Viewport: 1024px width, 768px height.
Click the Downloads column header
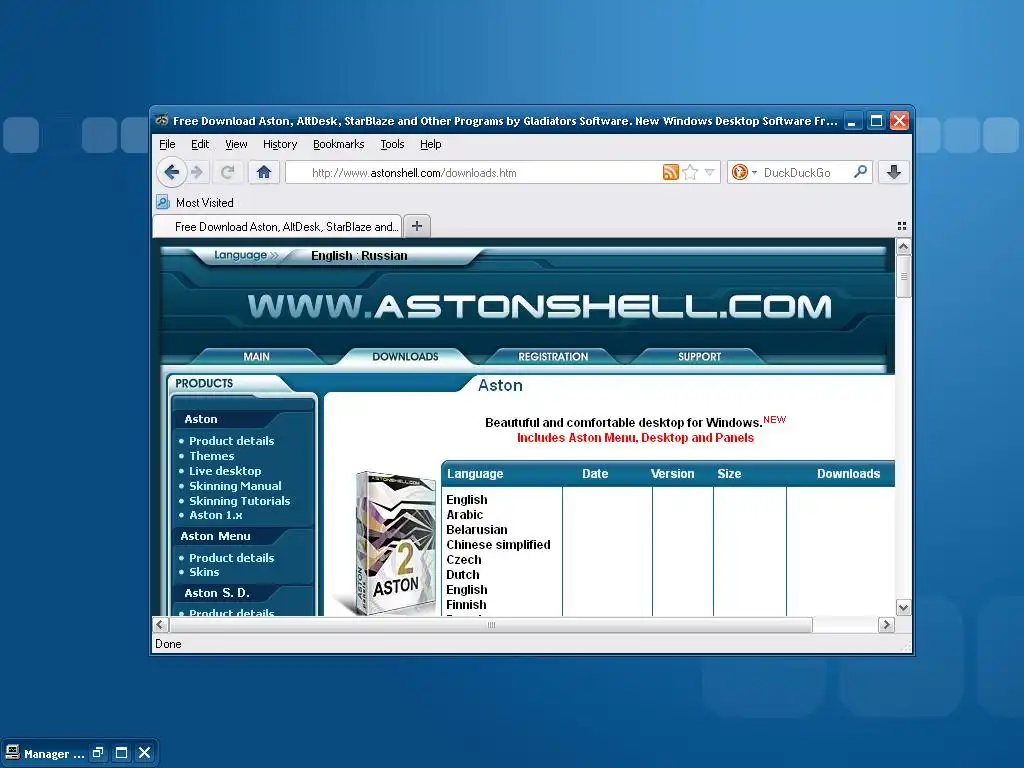848,473
